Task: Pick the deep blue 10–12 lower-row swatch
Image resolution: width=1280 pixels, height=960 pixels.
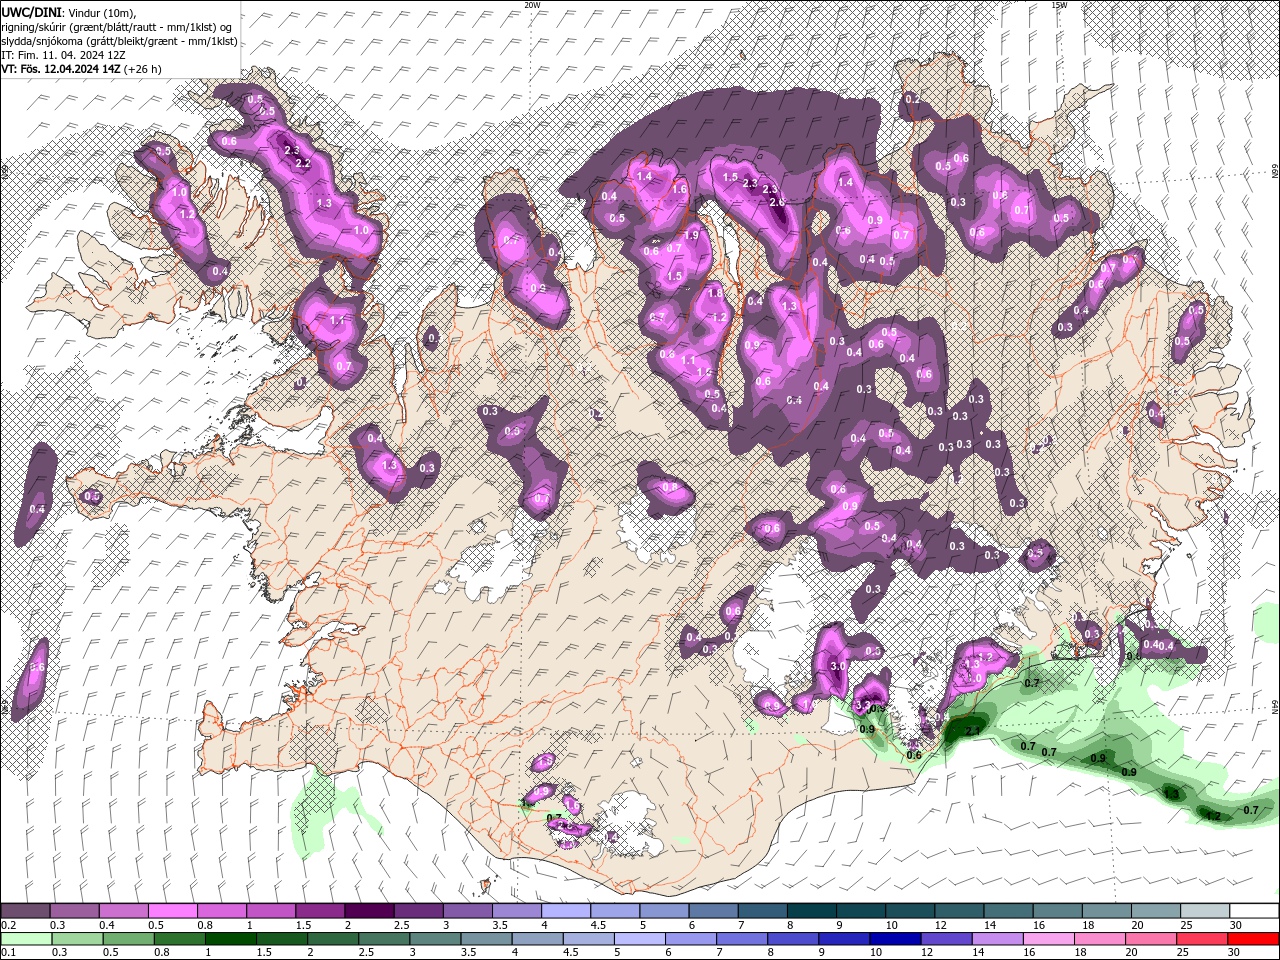Action: coord(895,939)
